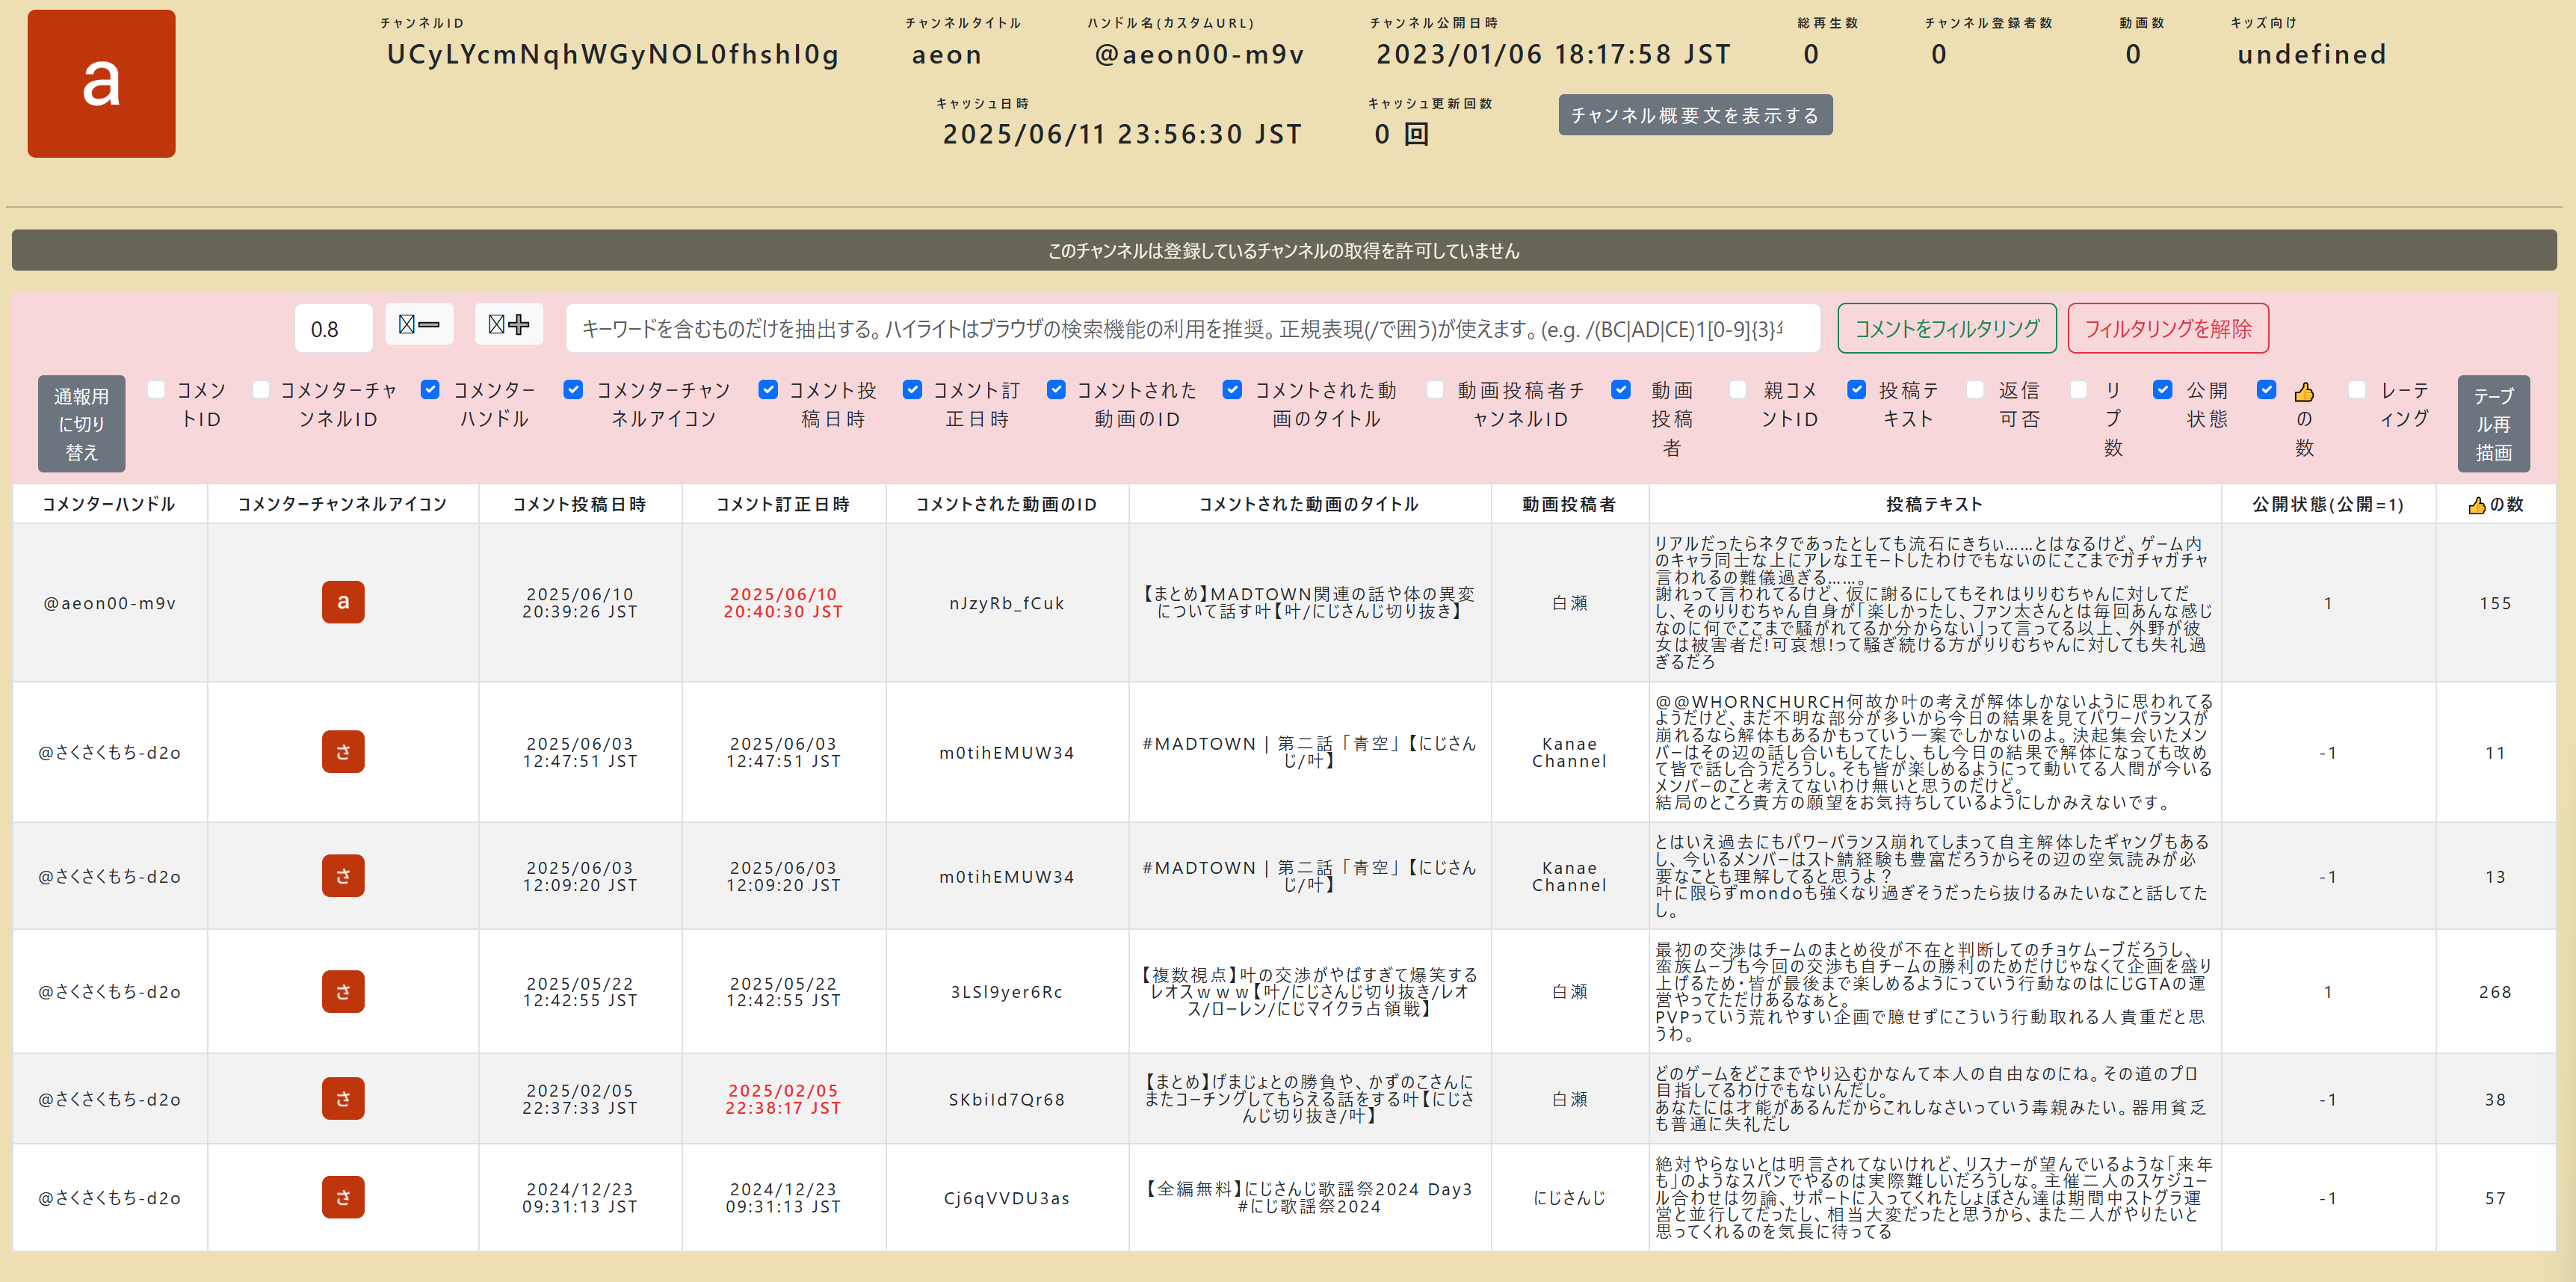Image resolution: width=2576 pixels, height=1282 pixels.
Task: Click like count 155 cell
Action: click(2495, 603)
